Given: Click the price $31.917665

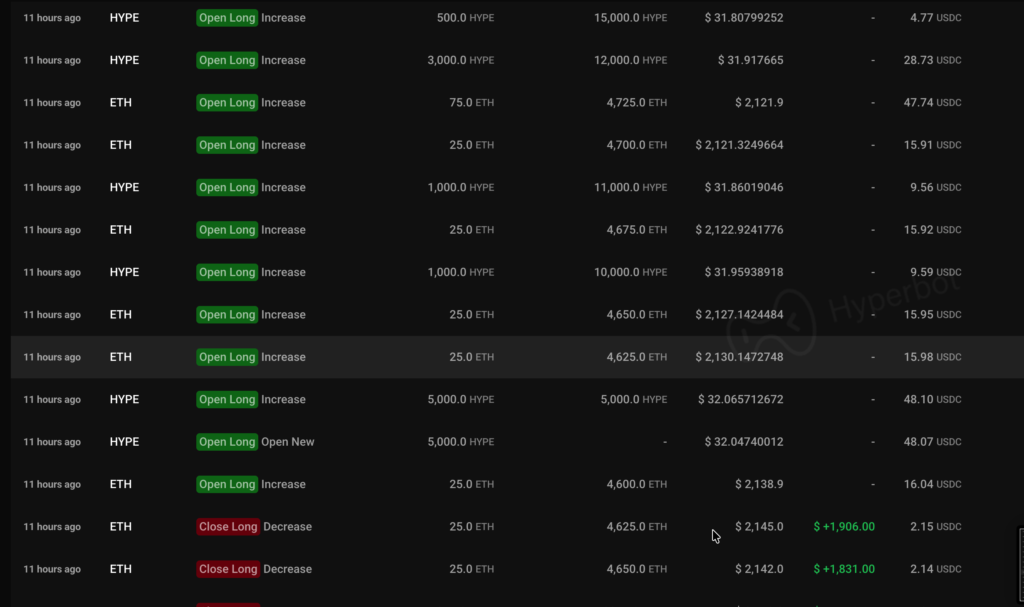Looking at the screenshot, I should [750, 60].
